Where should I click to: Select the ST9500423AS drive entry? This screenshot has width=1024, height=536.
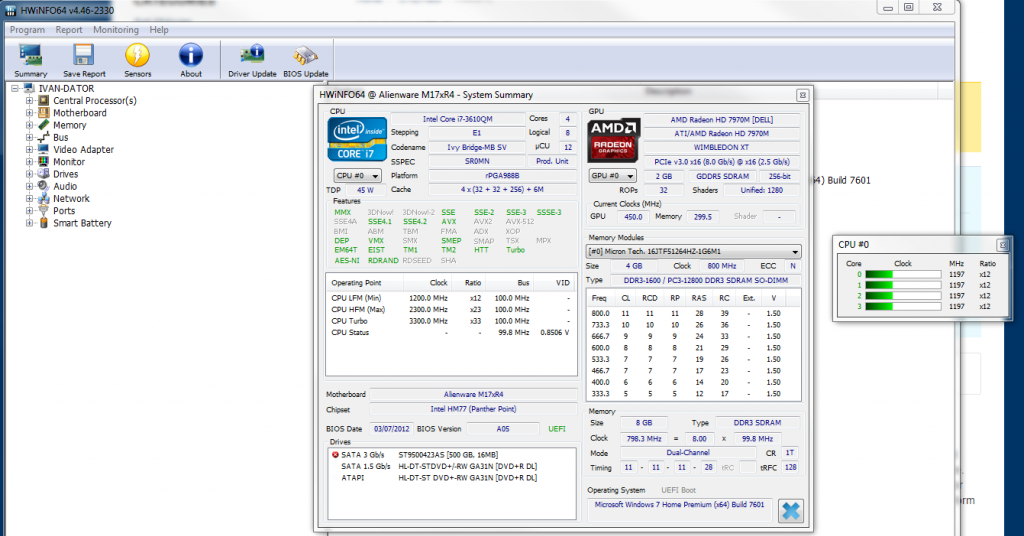click(448, 455)
